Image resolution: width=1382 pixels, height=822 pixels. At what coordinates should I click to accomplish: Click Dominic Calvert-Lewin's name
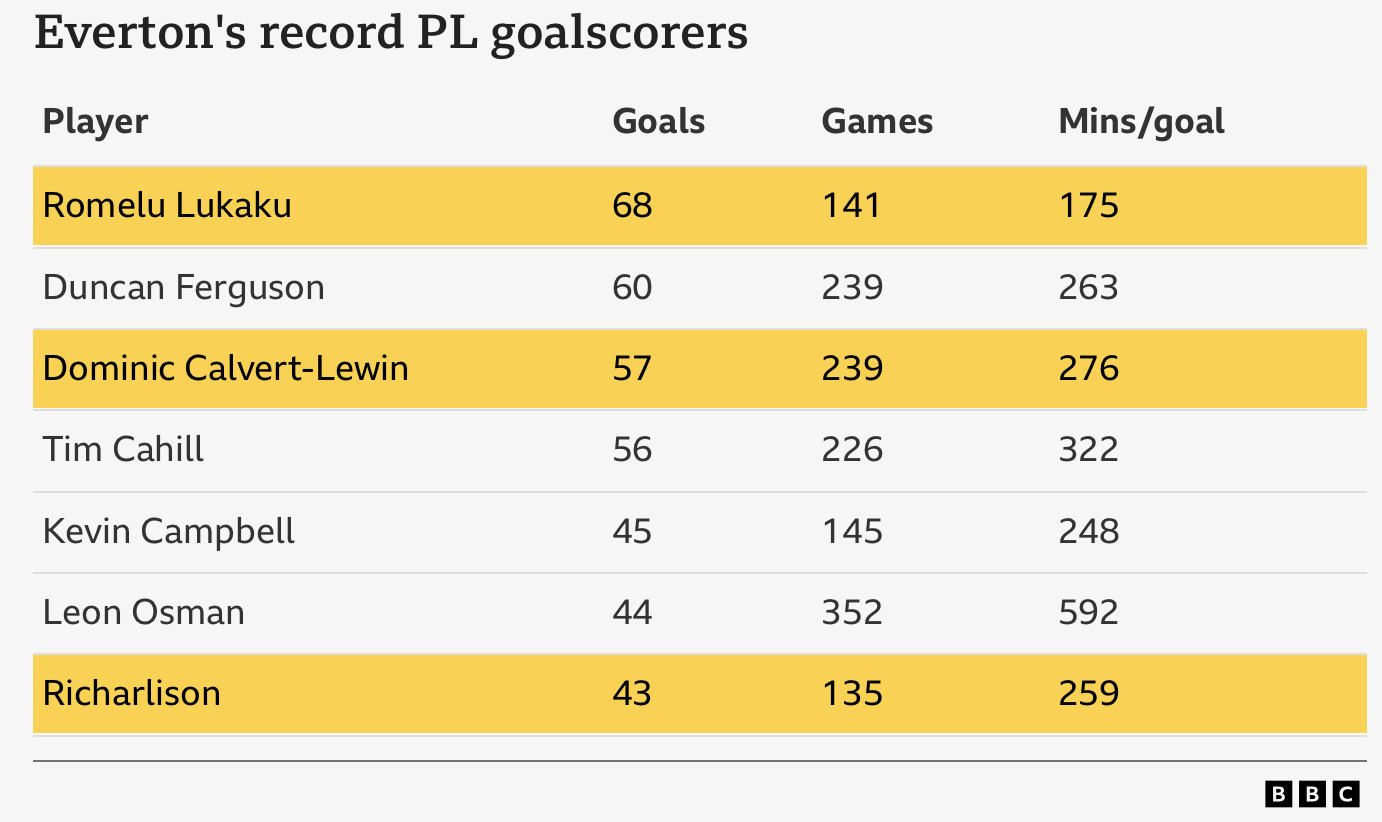tap(225, 368)
